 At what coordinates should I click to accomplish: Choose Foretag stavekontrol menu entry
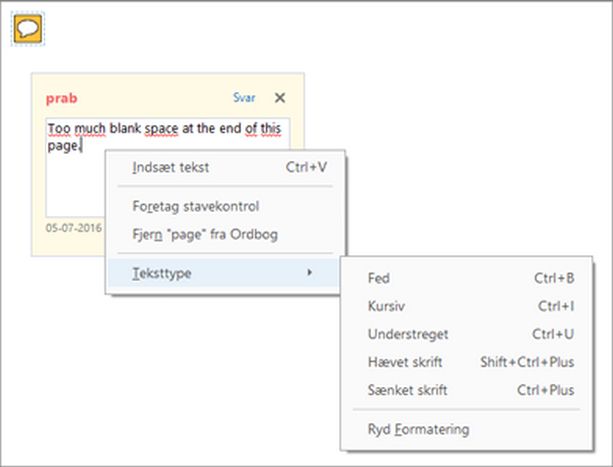coord(196,206)
